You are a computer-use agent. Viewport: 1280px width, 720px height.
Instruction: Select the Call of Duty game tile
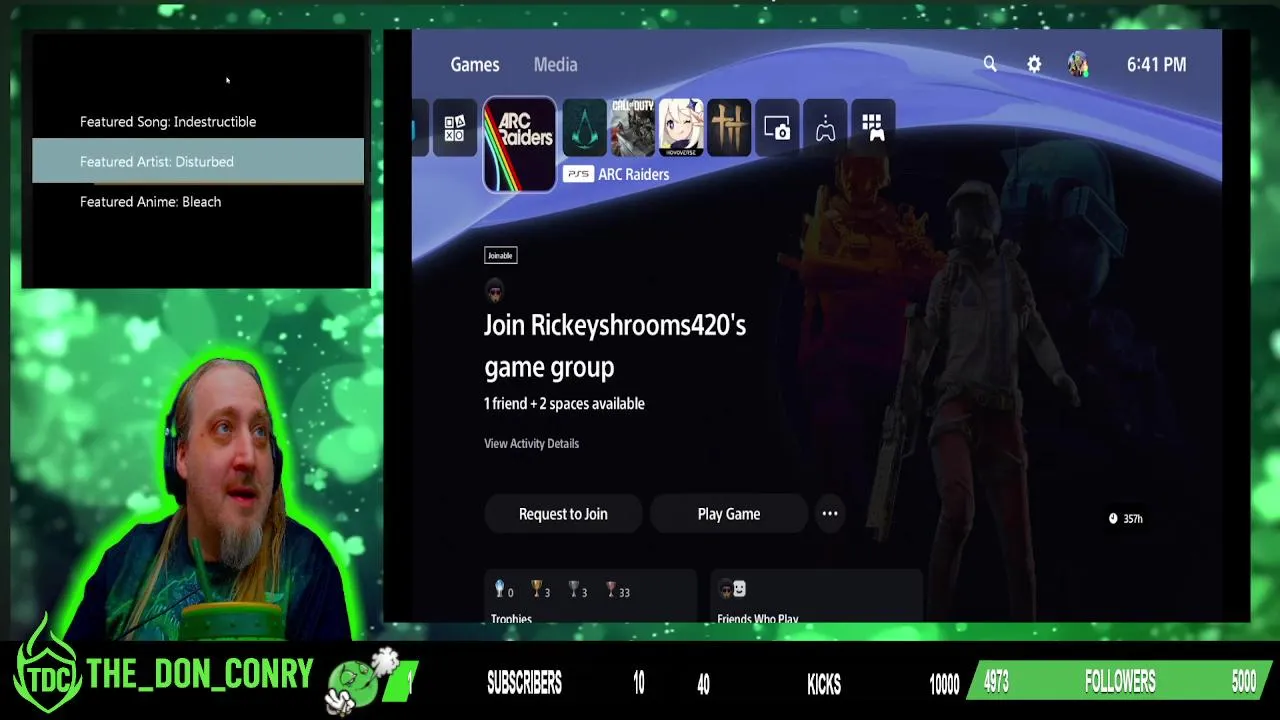[632, 128]
